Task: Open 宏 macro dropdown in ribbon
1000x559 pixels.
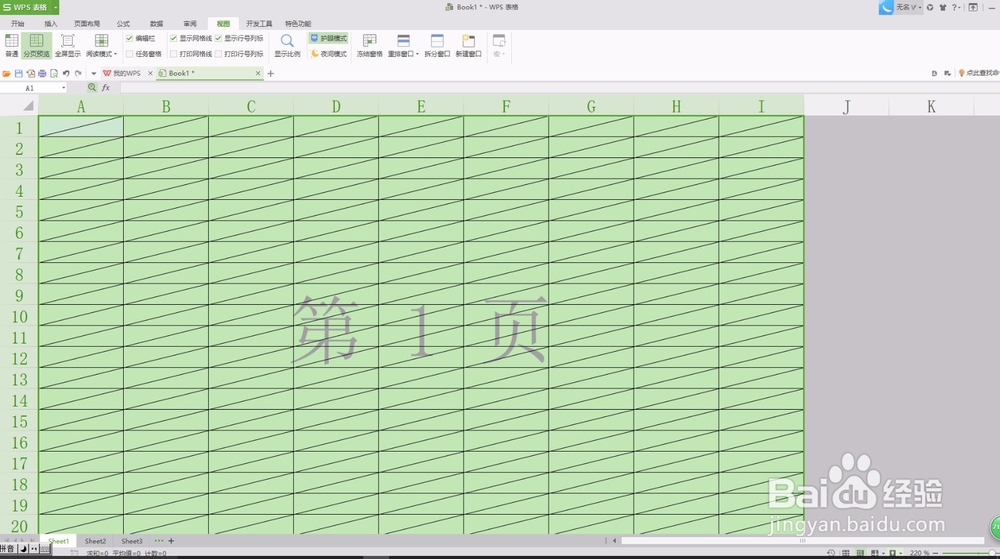Action: 499,46
